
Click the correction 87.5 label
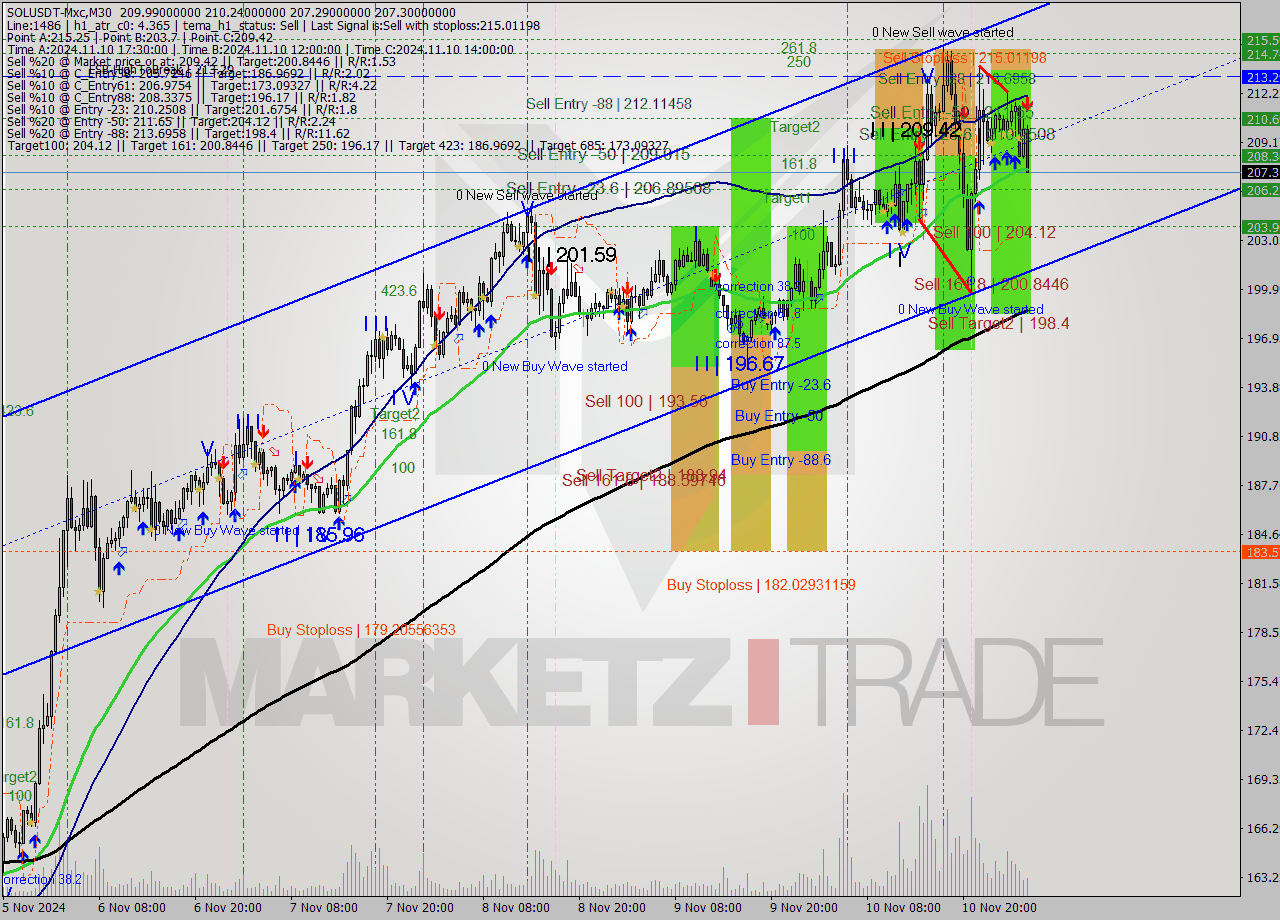758,343
